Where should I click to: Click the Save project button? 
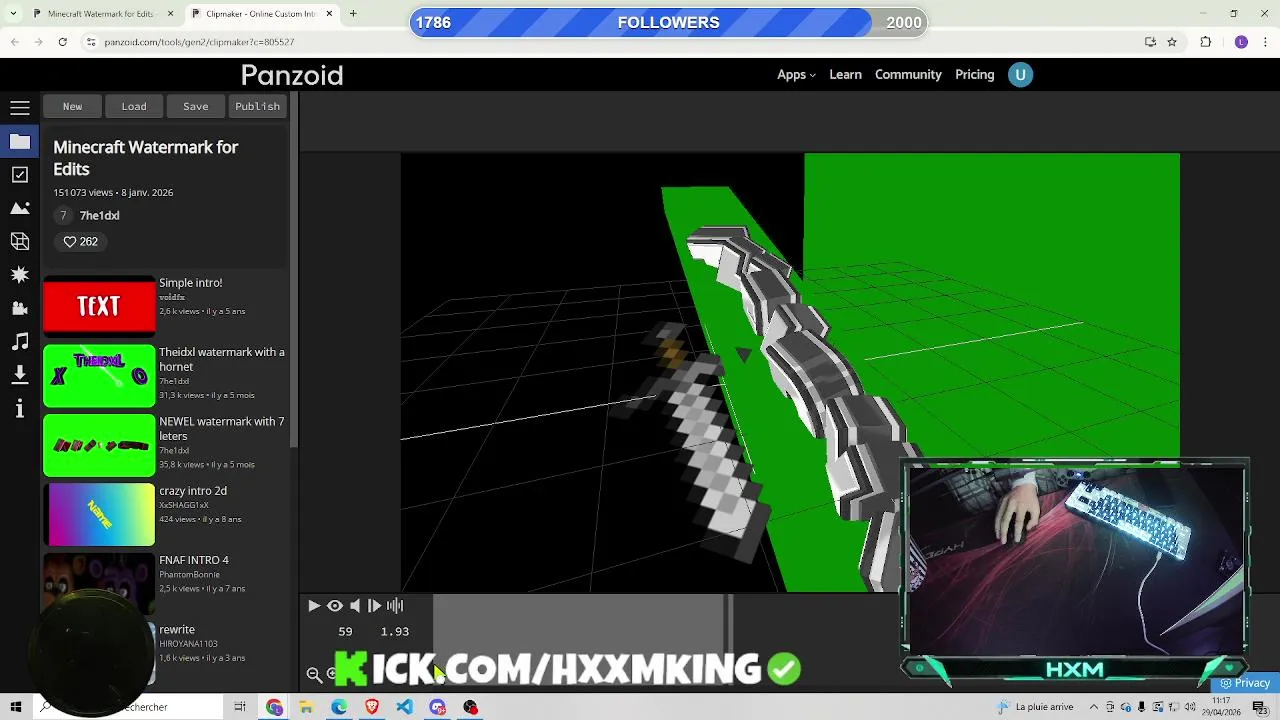(196, 106)
